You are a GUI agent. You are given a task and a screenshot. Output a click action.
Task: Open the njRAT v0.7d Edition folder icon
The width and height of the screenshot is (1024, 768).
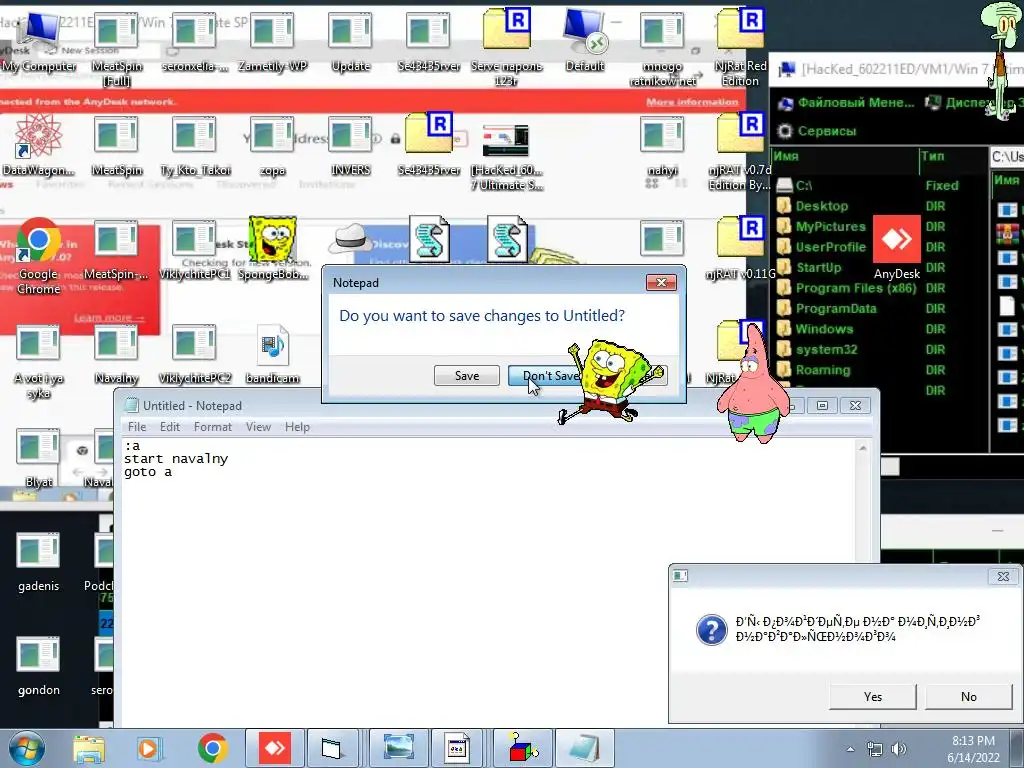[x=740, y=152]
